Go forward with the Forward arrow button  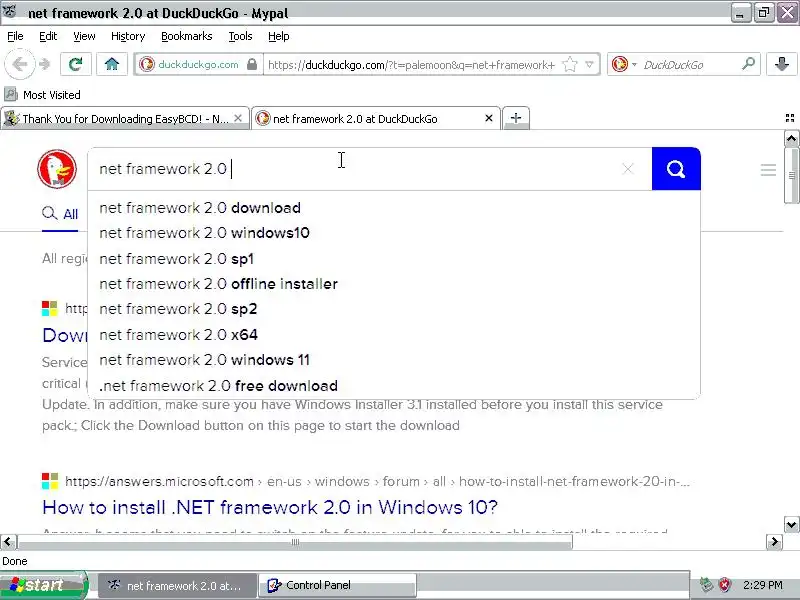coord(45,64)
